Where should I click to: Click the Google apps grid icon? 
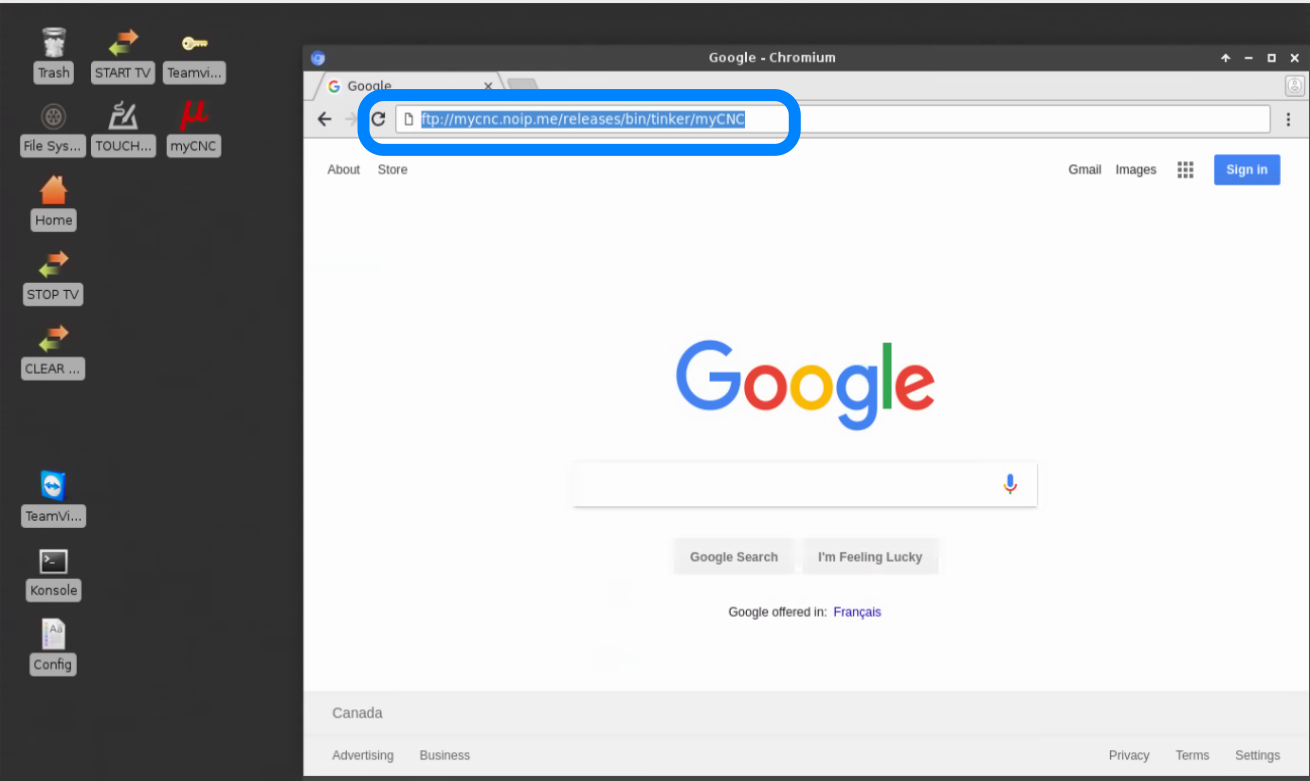1185,170
